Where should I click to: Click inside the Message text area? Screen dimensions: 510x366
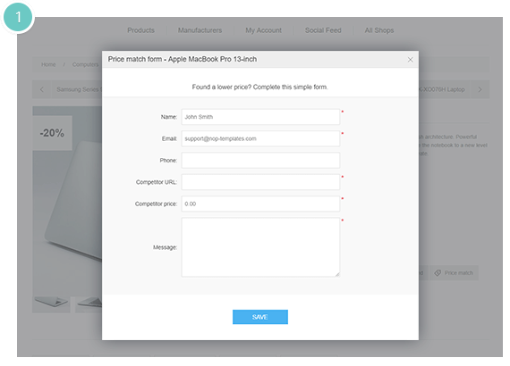pos(260,247)
